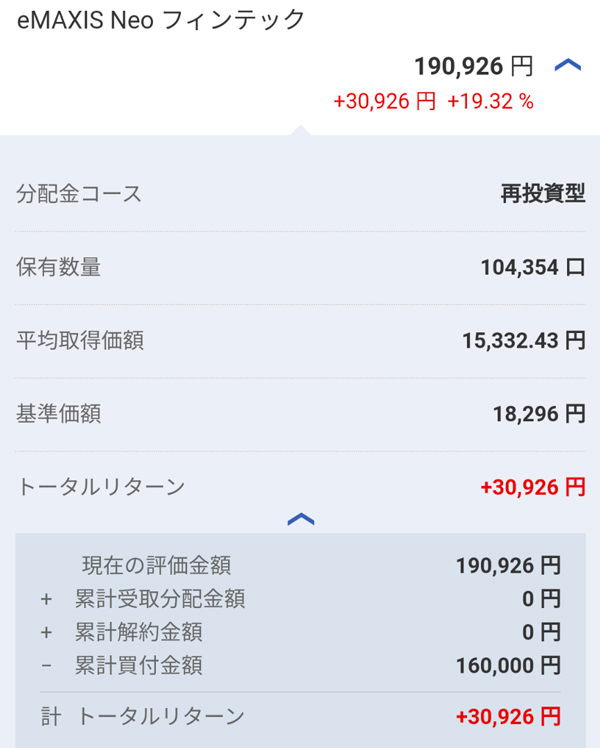Click the 190,926 円 valuation at top
The height and width of the screenshot is (748, 600).
474,67
